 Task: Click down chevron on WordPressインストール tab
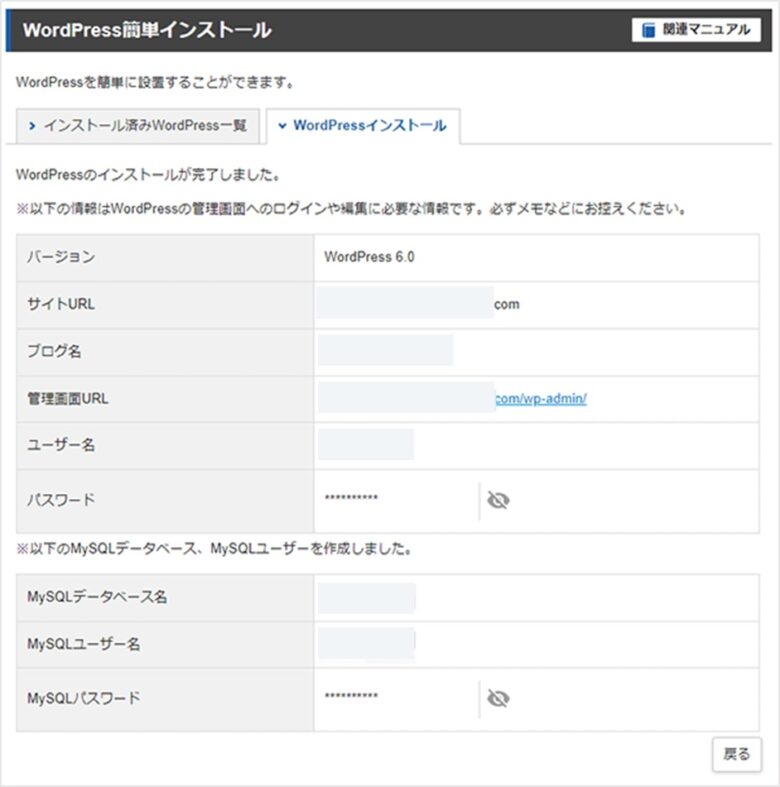(x=282, y=125)
